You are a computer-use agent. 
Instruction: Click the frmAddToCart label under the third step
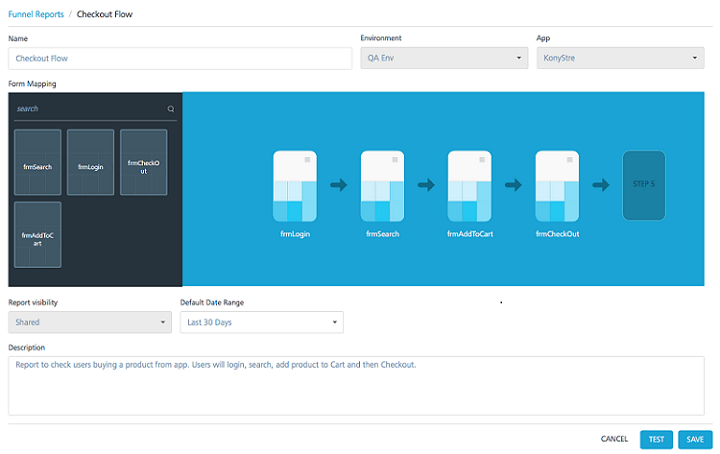click(470, 234)
